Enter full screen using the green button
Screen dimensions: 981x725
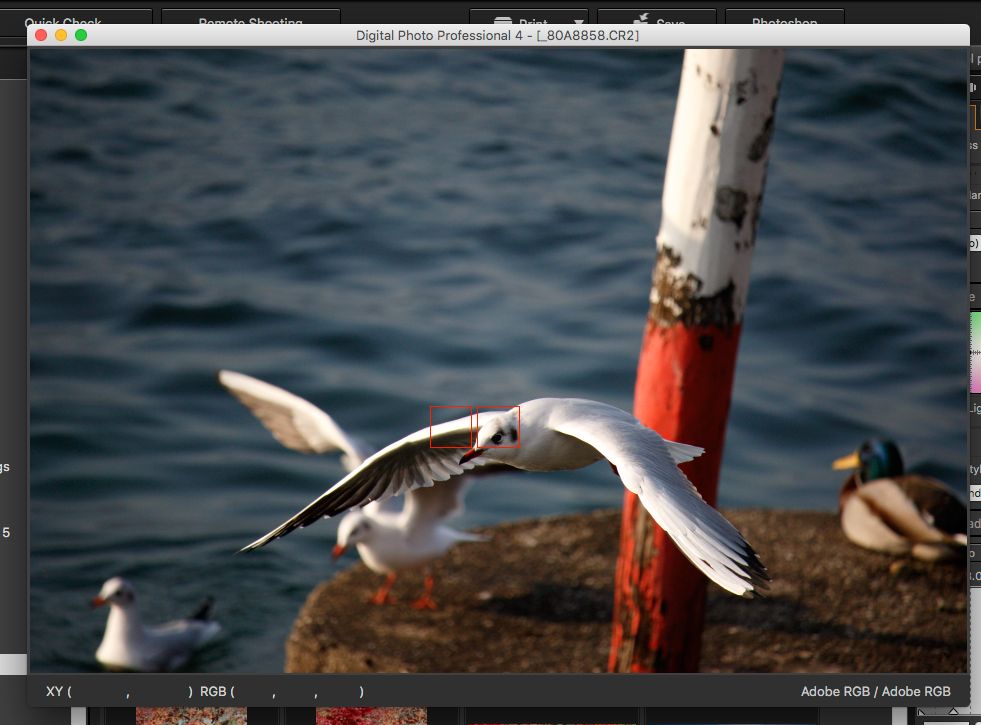click(x=81, y=35)
